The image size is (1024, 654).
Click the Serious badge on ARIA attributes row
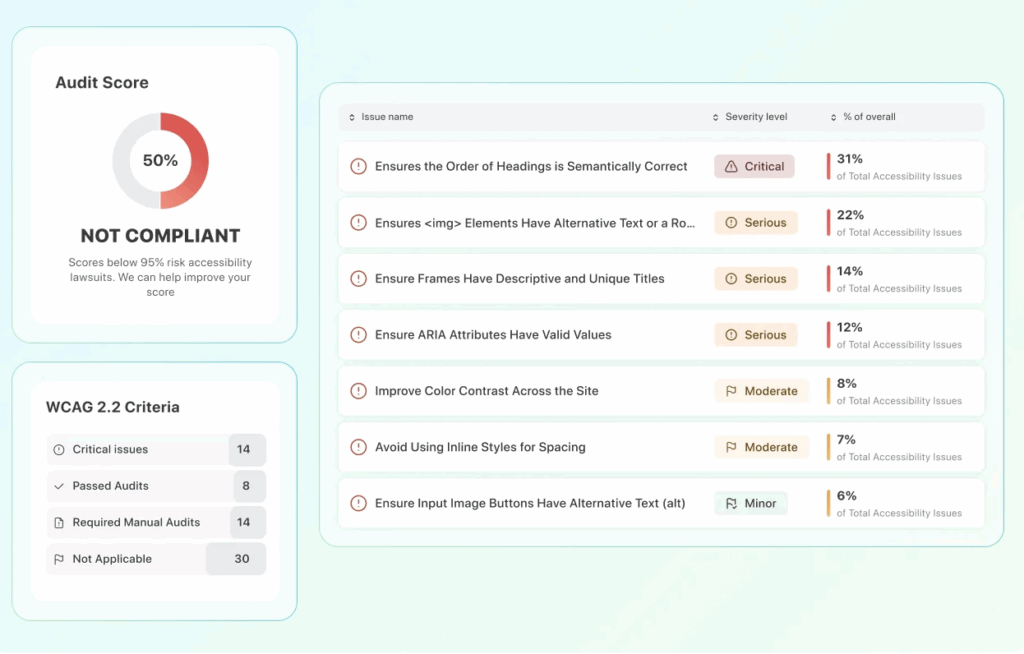tap(756, 334)
